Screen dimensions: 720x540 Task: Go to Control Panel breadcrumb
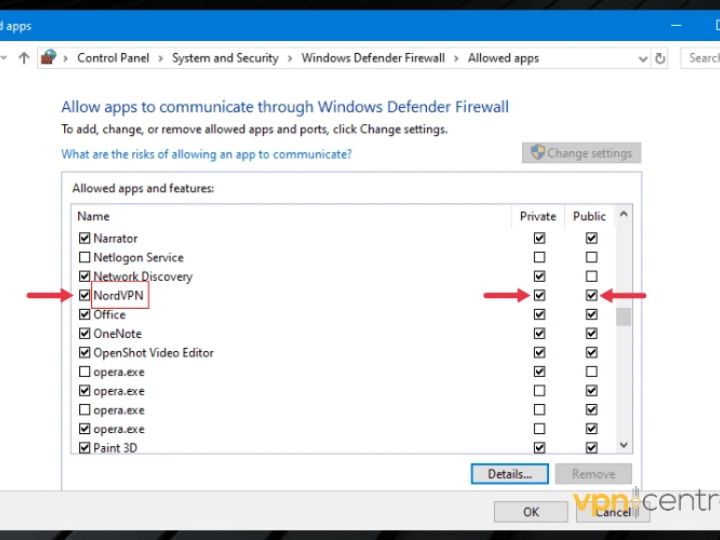113,58
